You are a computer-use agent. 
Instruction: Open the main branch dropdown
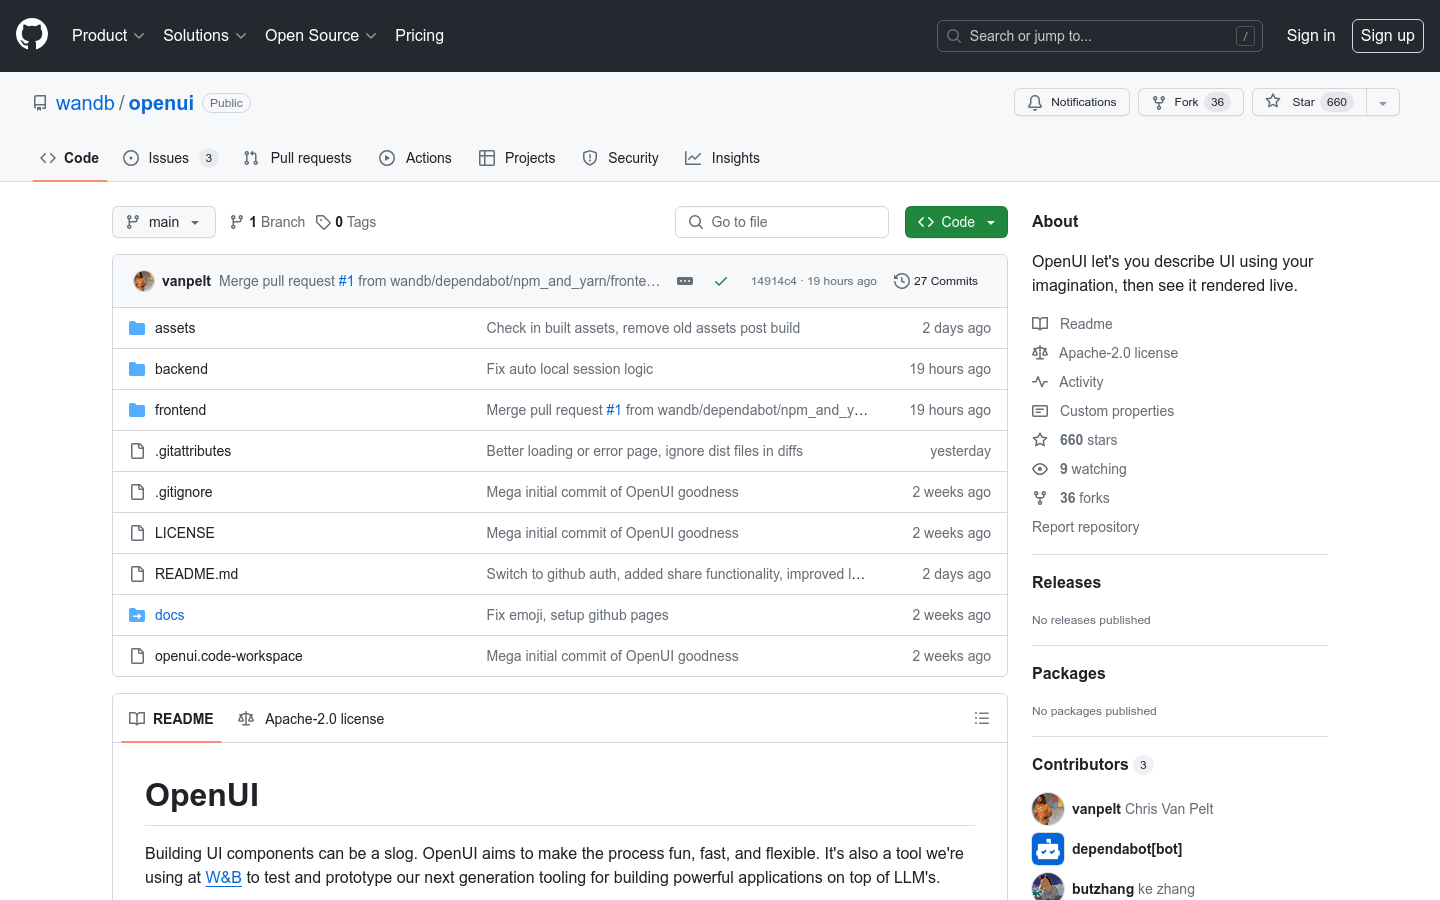[x=163, y=221]
